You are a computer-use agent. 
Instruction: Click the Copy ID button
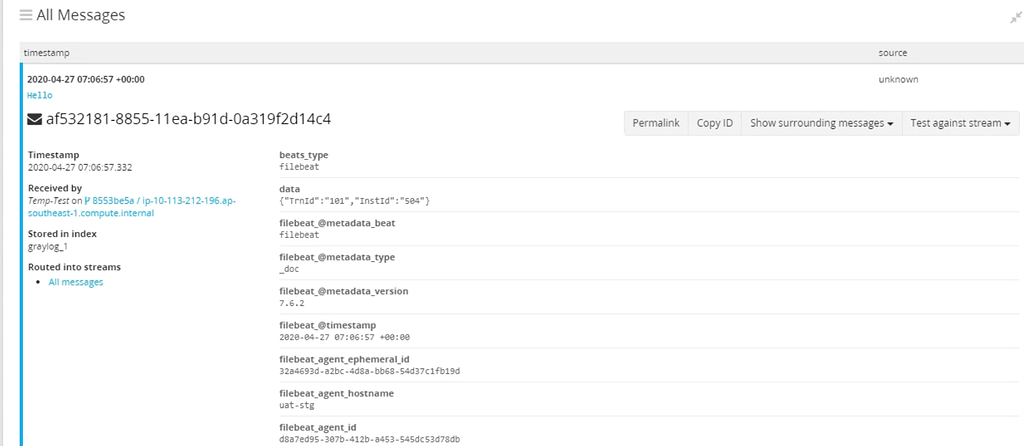715,123
